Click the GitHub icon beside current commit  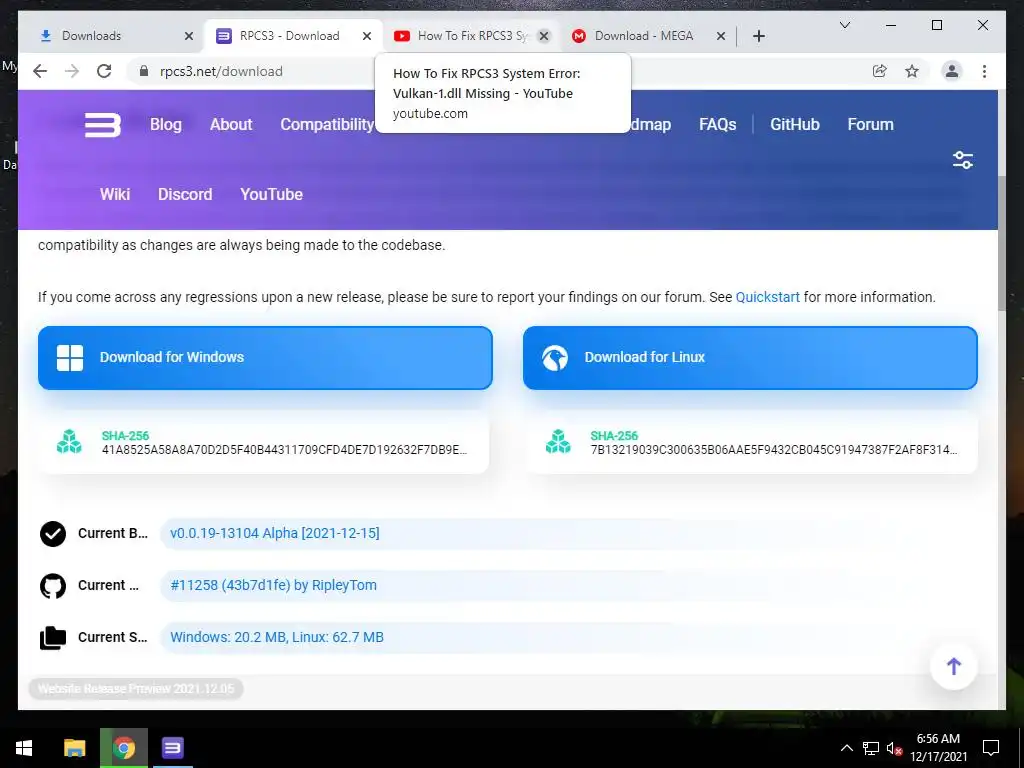coord(53,586)
